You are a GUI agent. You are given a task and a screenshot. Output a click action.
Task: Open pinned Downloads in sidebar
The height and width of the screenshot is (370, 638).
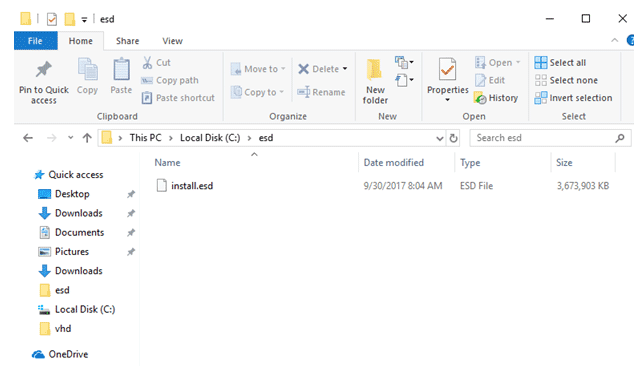(x=70, y=213)
